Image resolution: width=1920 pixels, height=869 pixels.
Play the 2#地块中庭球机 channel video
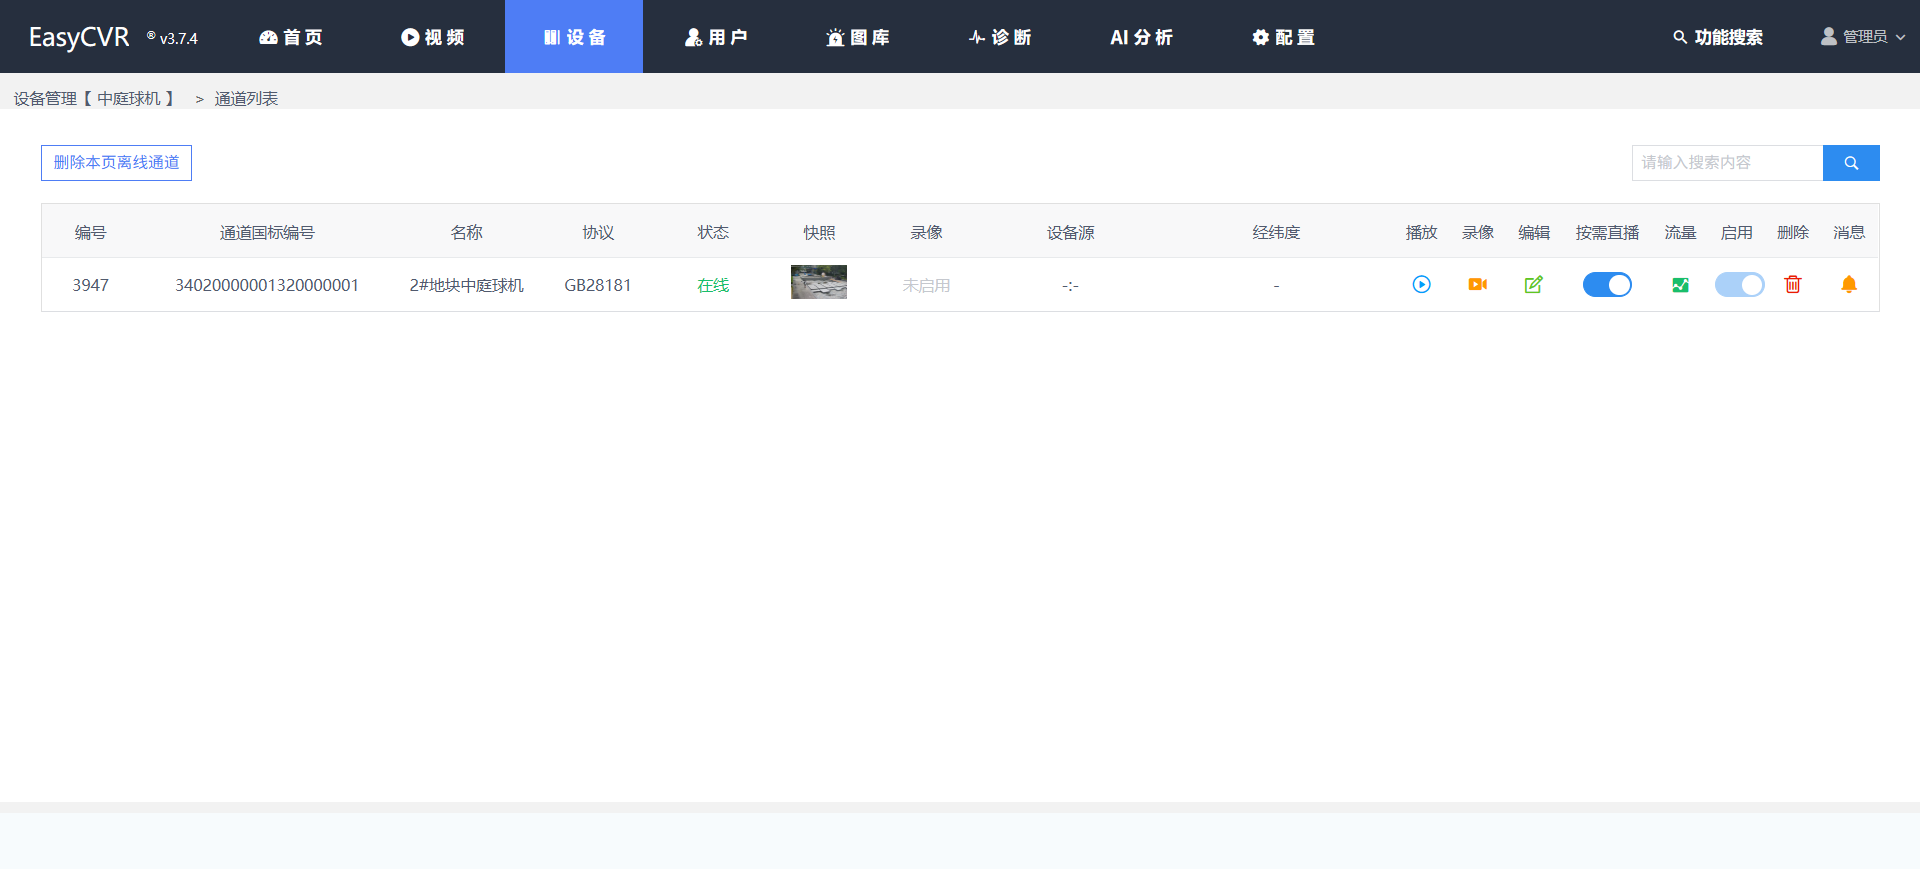(x=1421, y=285)
